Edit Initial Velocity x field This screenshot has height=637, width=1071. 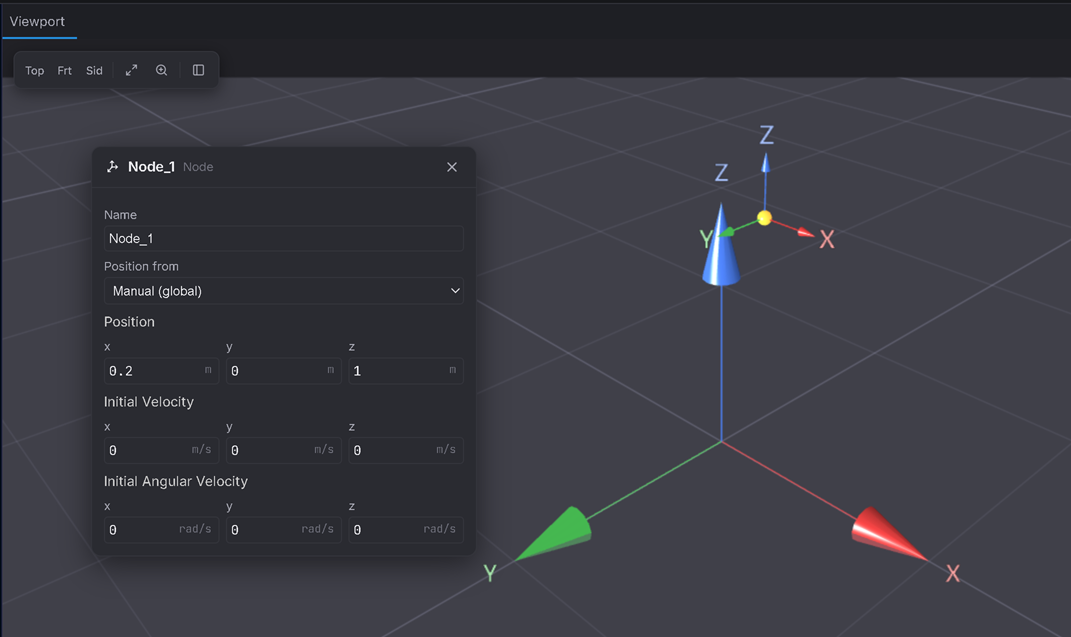(161, 450)
